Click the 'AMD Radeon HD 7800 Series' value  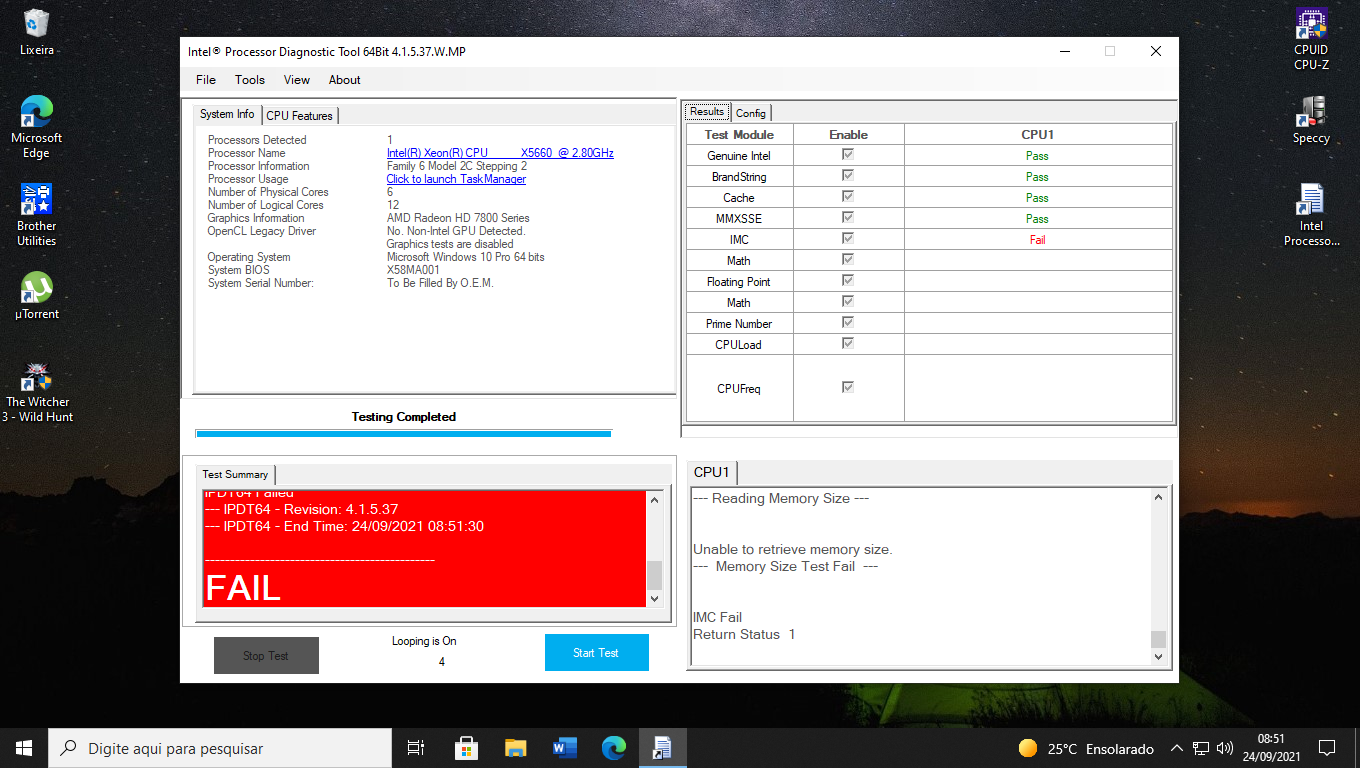458,218
